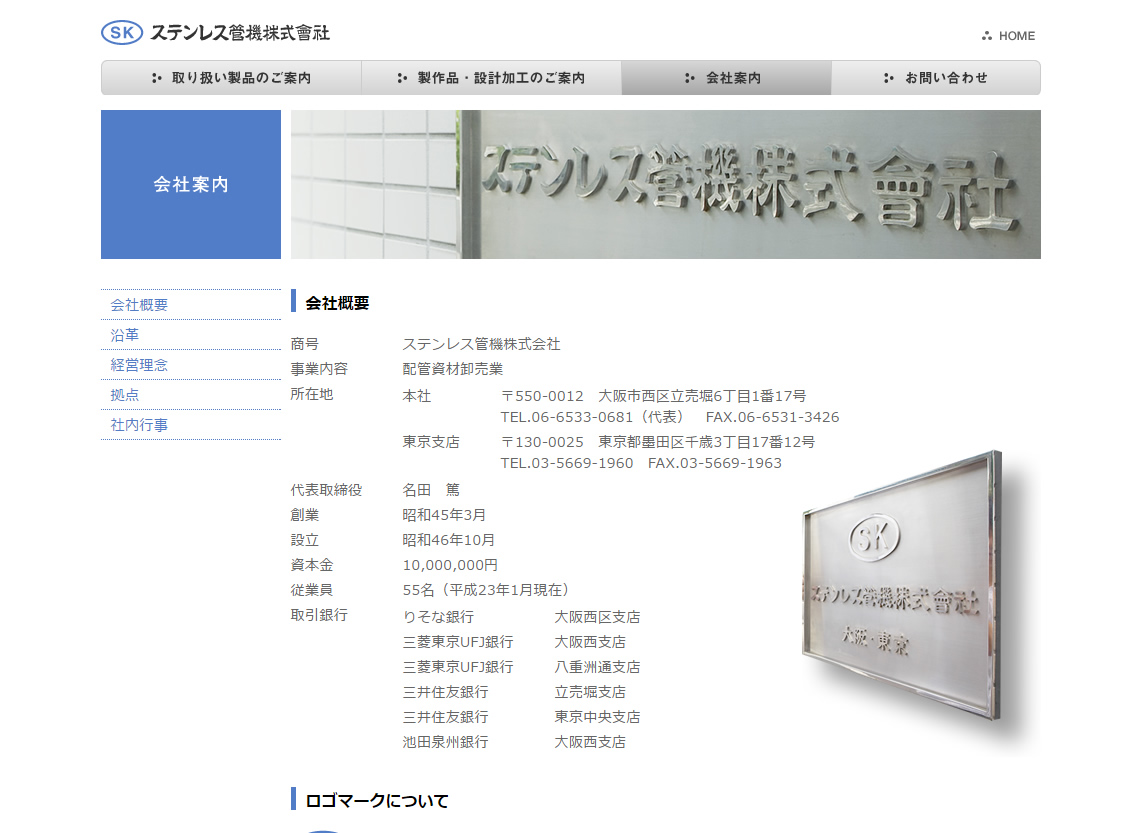Click the 東京支店 office label
This screenshot has height=833, width=1140.
431,442
